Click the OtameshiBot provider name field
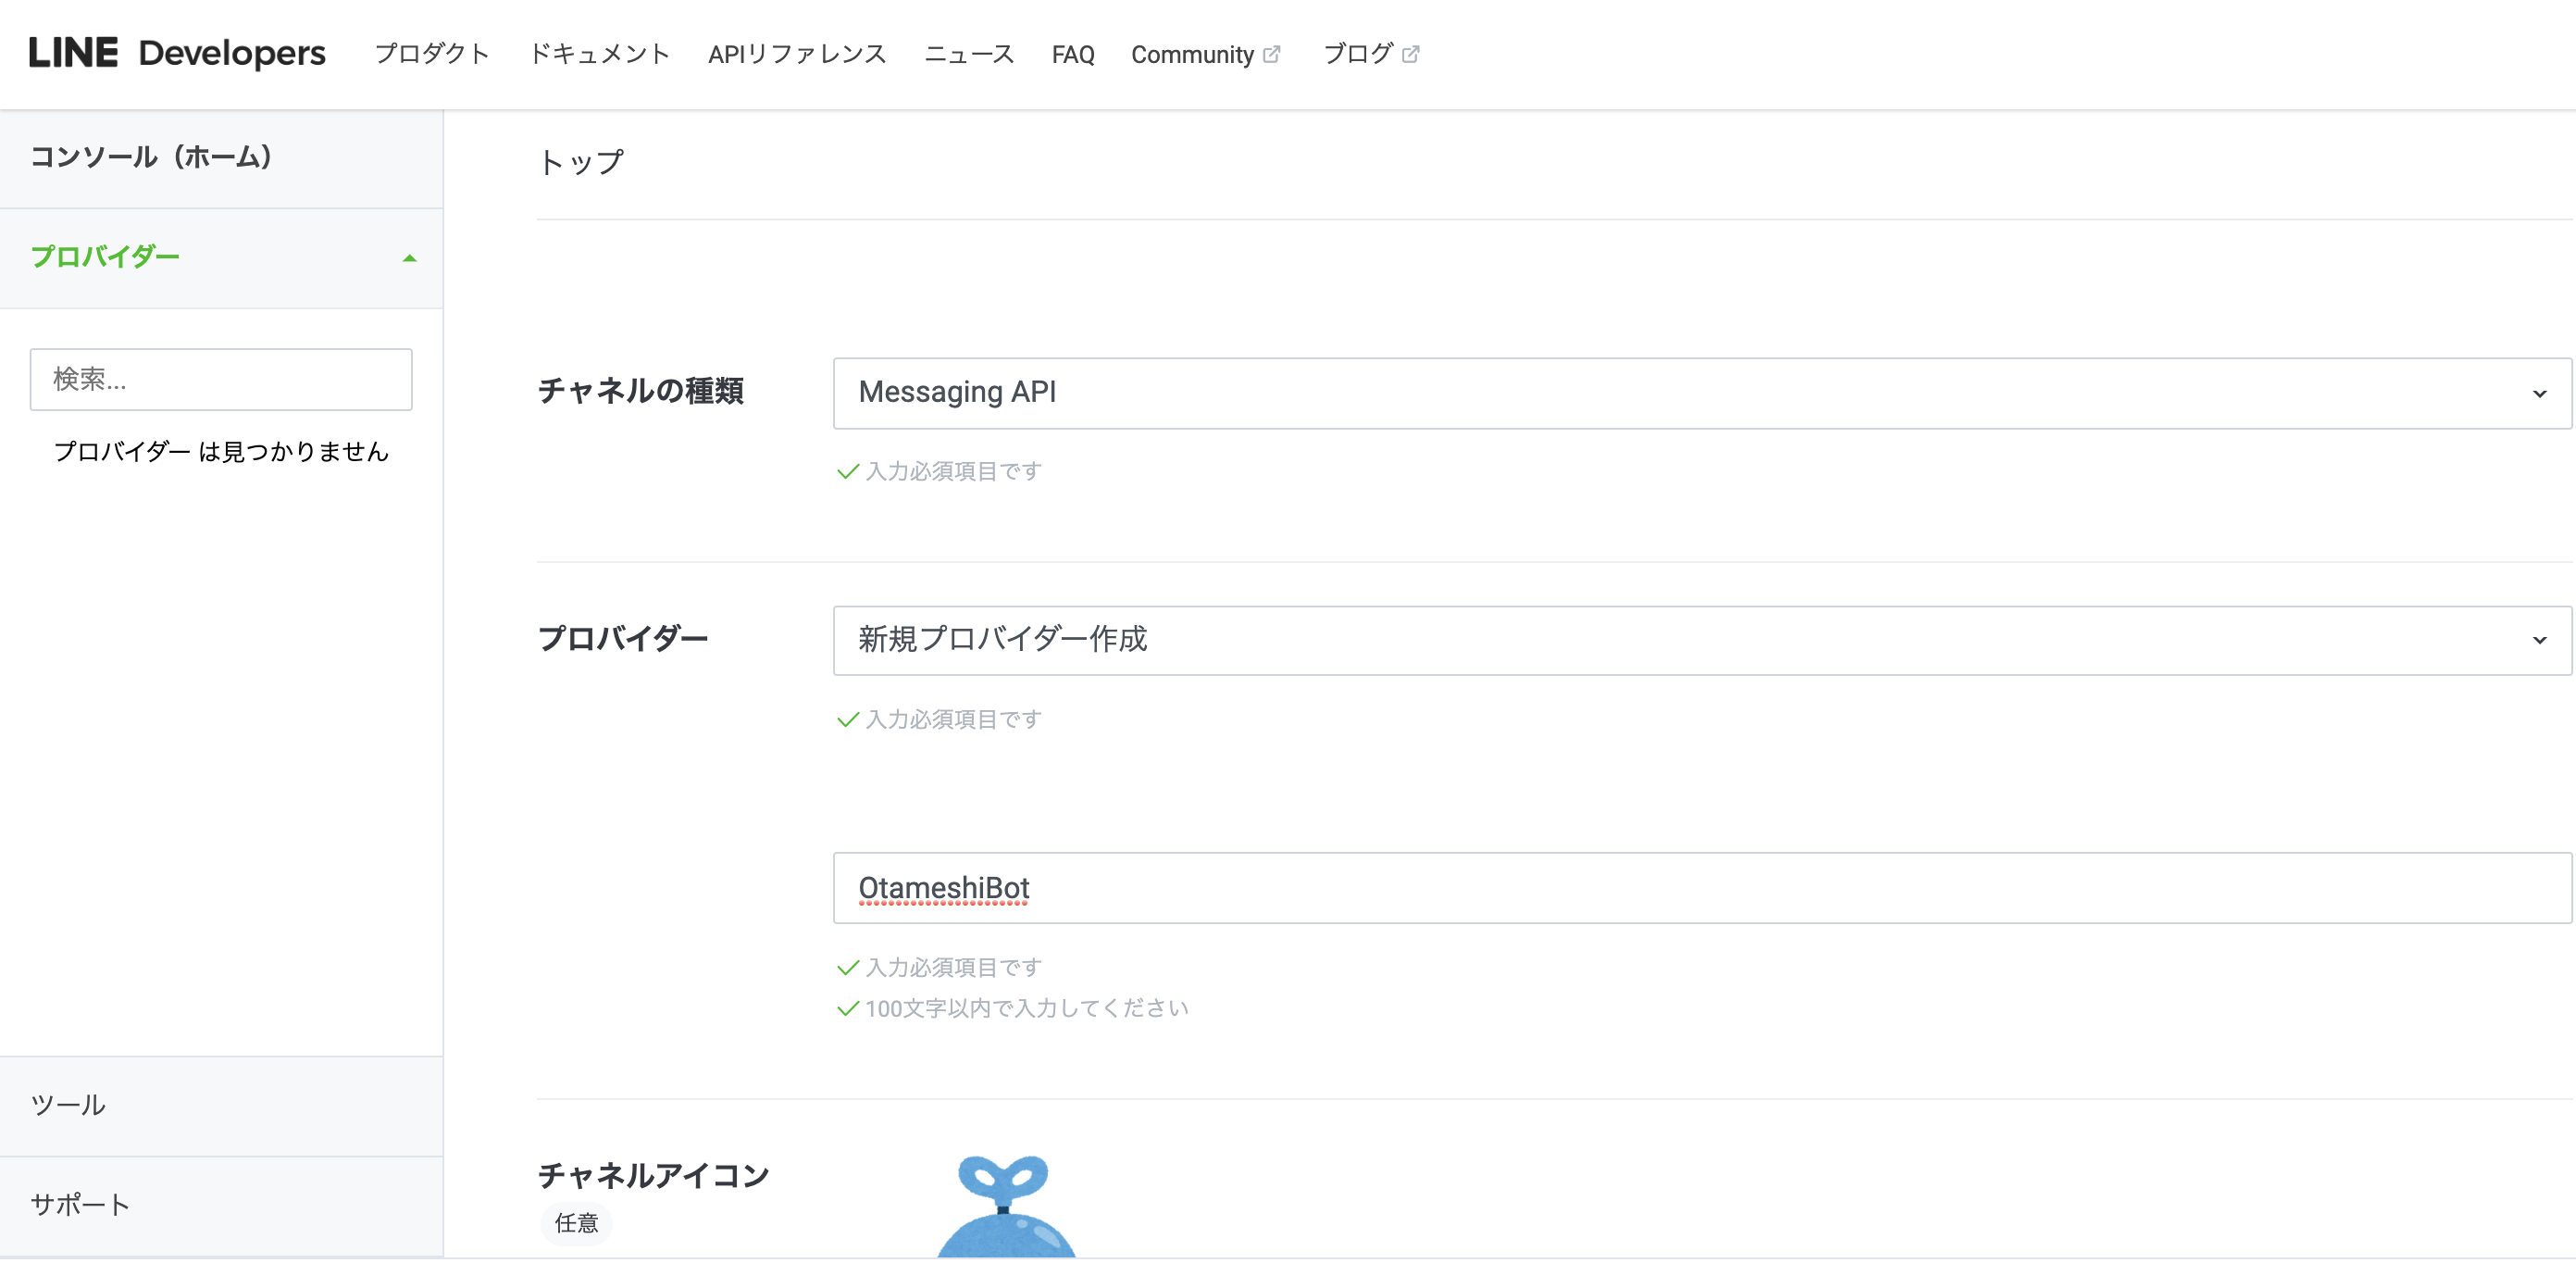The width and height of the screenshot is (2576, 1263). (x=1701, y=888)
